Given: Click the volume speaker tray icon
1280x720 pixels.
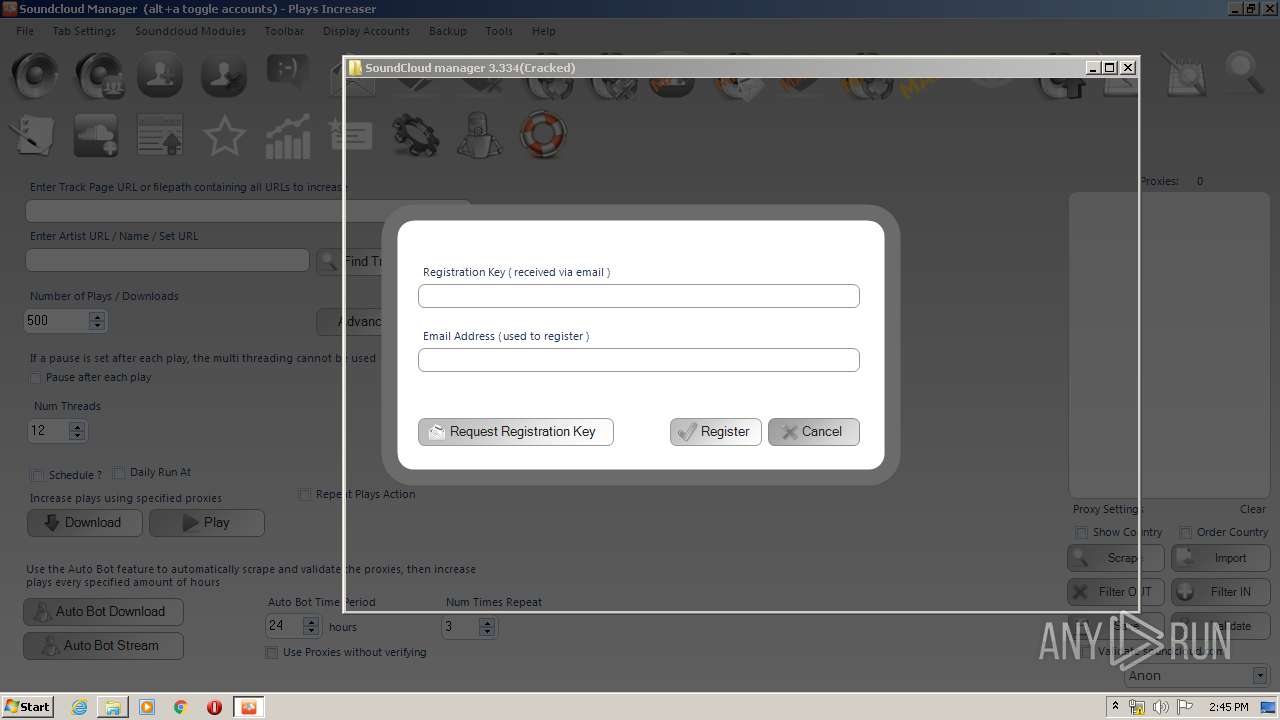Looking at the screenshot, I should [1160, 707].
